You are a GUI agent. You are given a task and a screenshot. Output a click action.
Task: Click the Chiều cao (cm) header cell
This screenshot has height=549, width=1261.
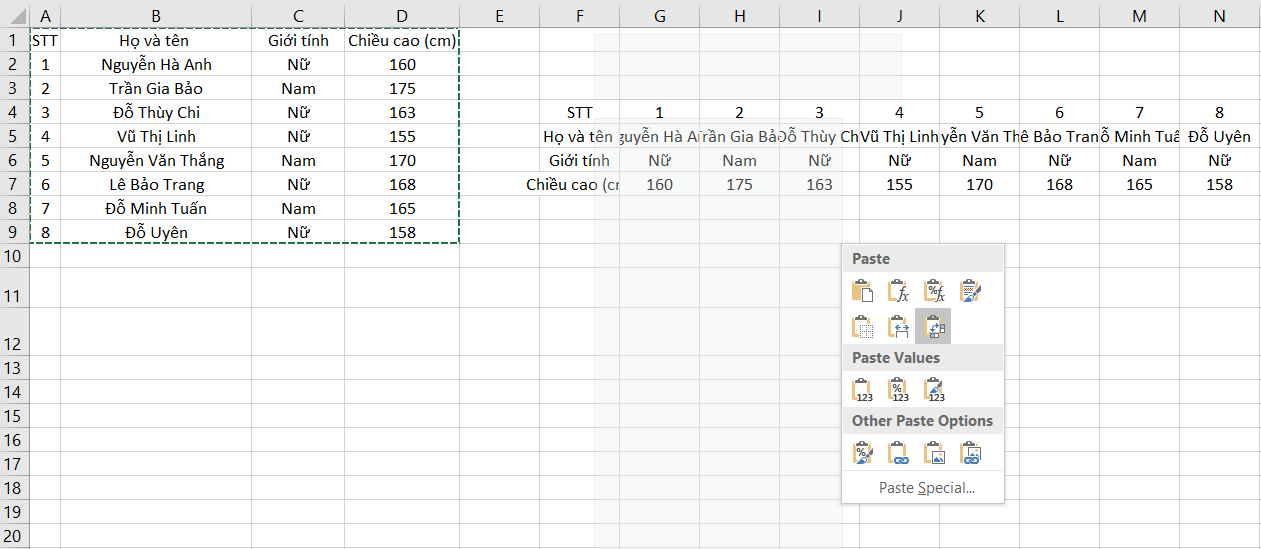click(x=401, y=41)
